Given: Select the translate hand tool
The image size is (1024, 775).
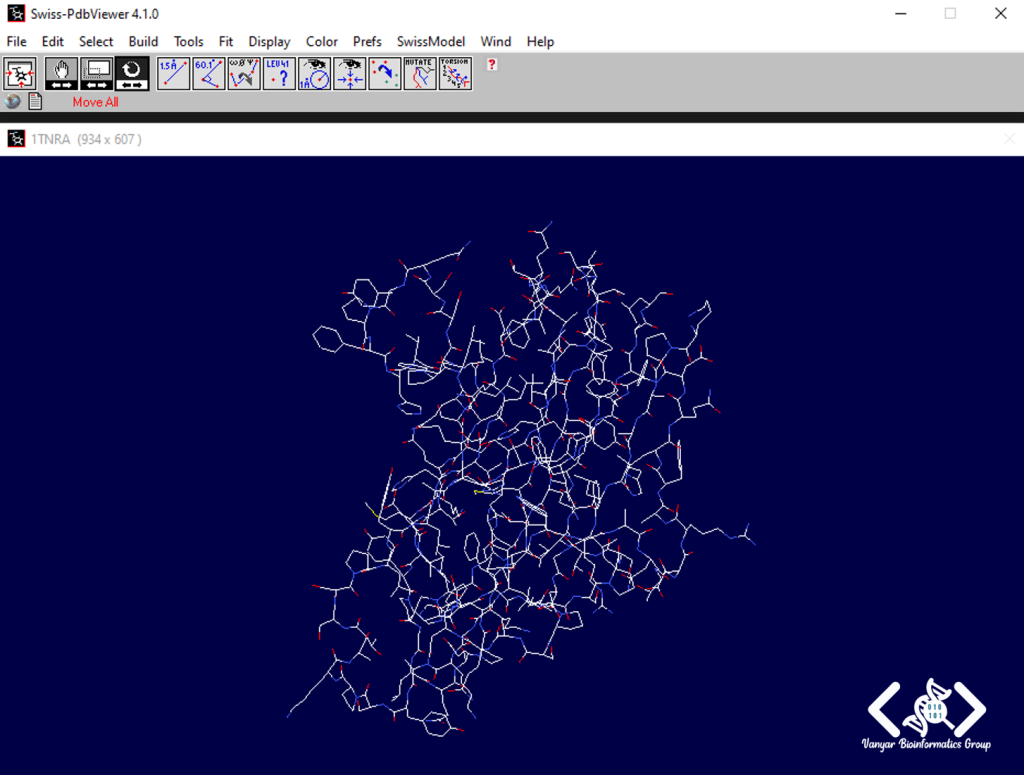Looking at the screenshot, I should click(61, 74).
